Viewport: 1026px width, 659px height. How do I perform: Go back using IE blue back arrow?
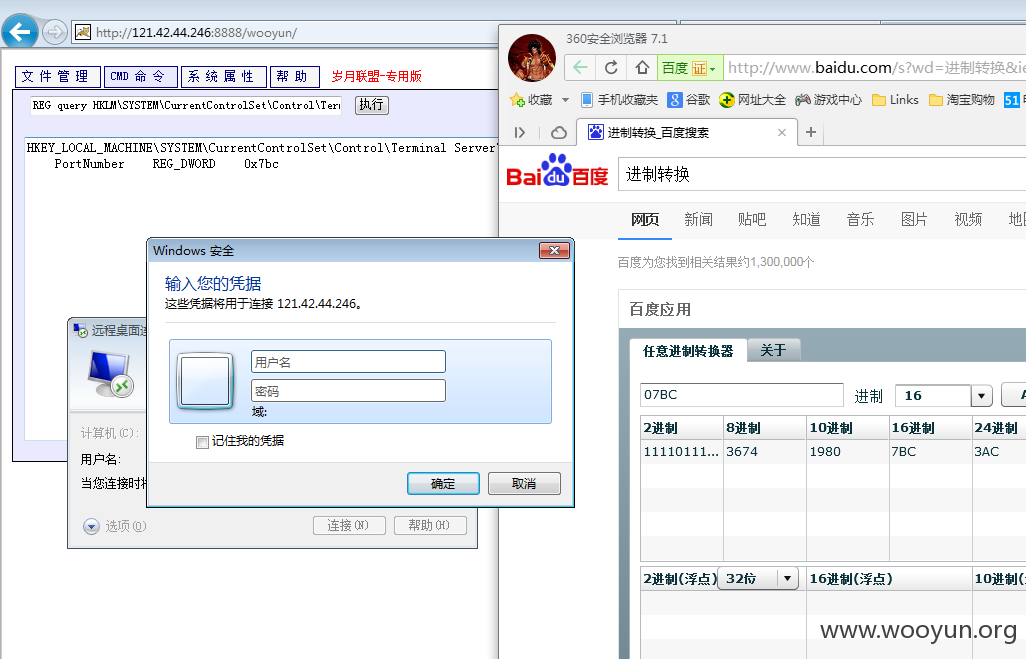tap(20, 31)
